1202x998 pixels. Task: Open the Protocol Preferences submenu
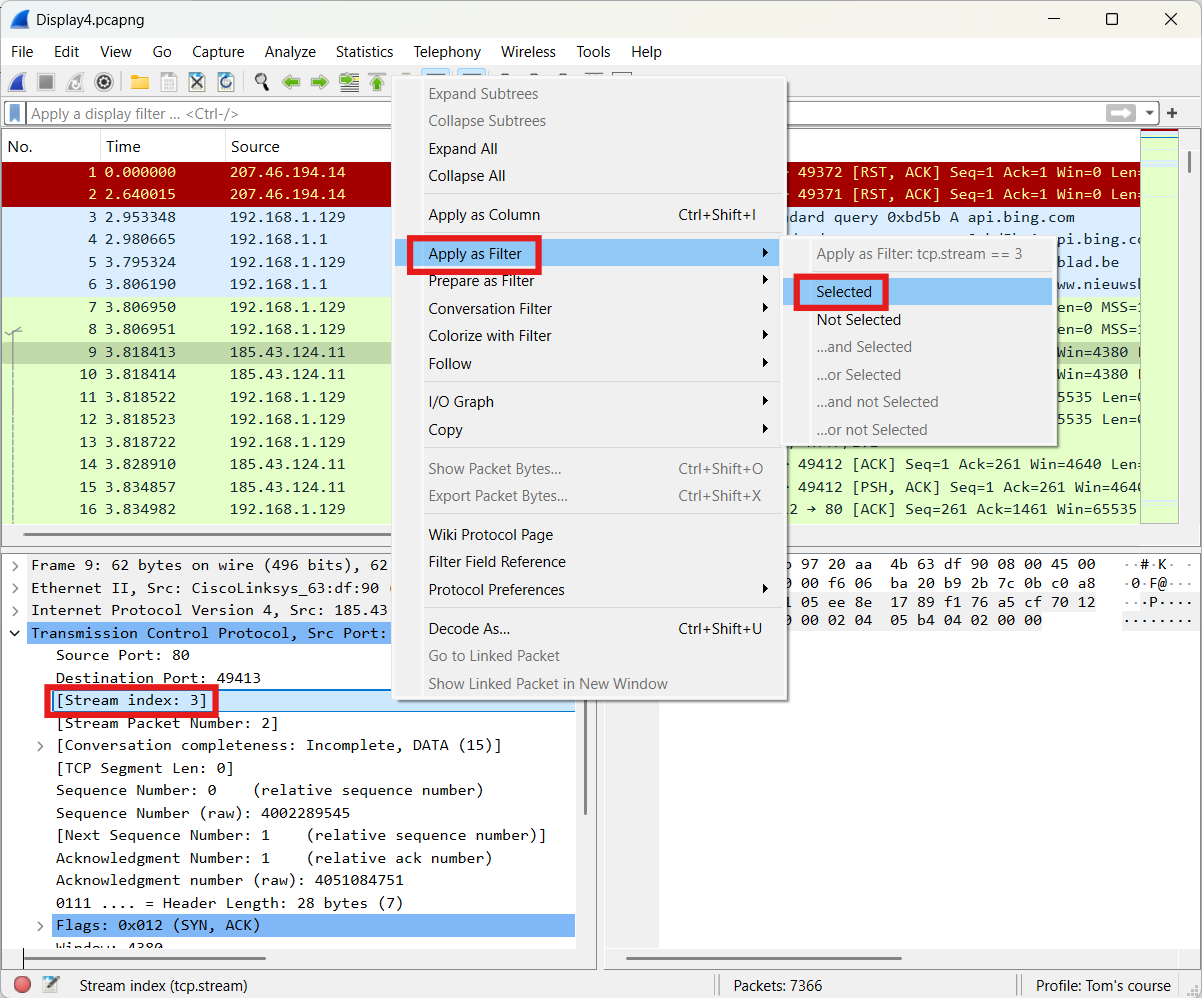coord(587,590)
